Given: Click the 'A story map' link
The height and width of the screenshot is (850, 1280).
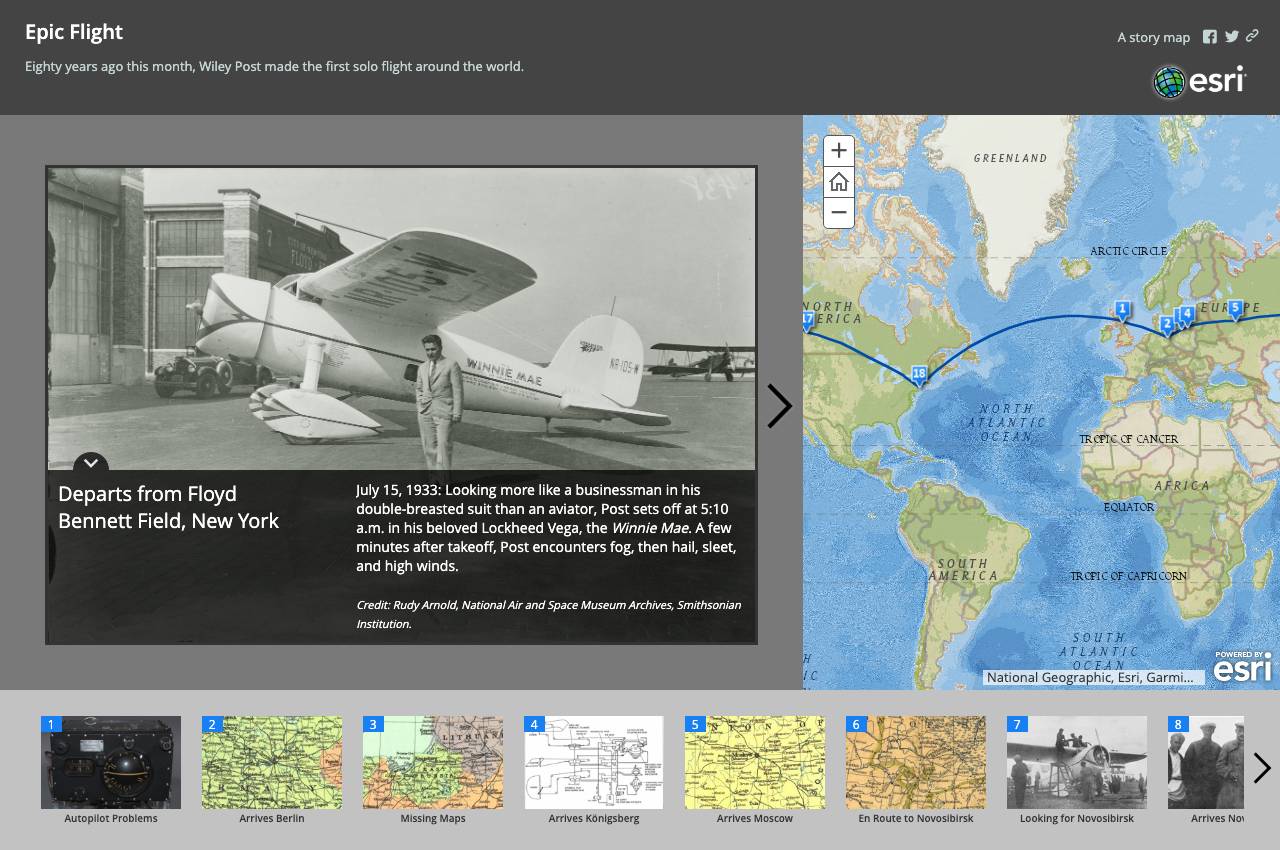Looking at the screenshot, I should tap(1153, 38).
